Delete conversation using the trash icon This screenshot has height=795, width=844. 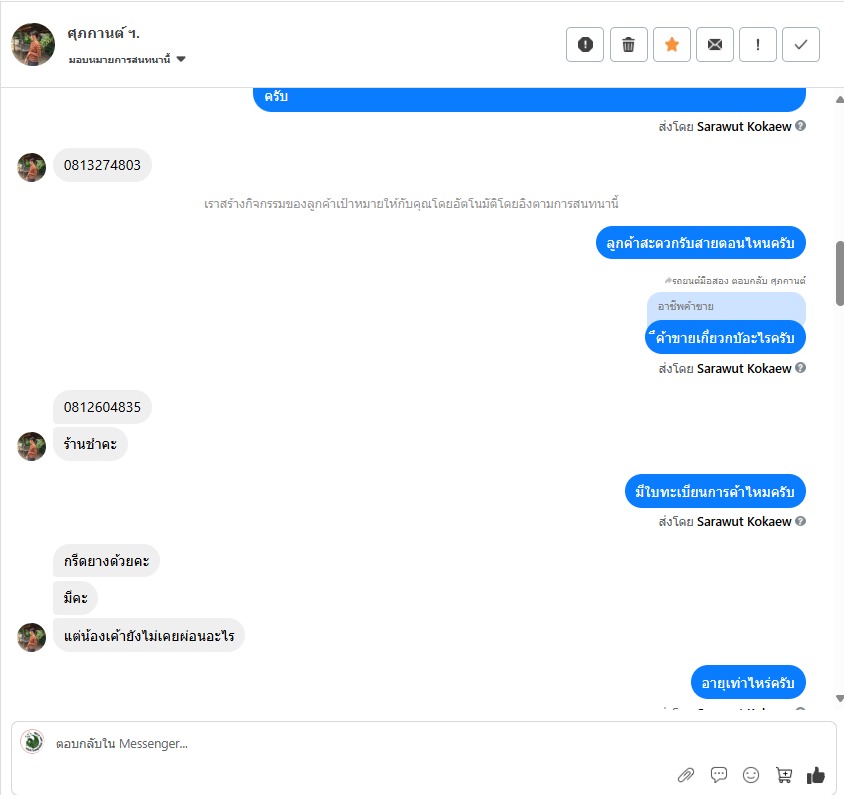pyautogui.click(x=628, y=45)
